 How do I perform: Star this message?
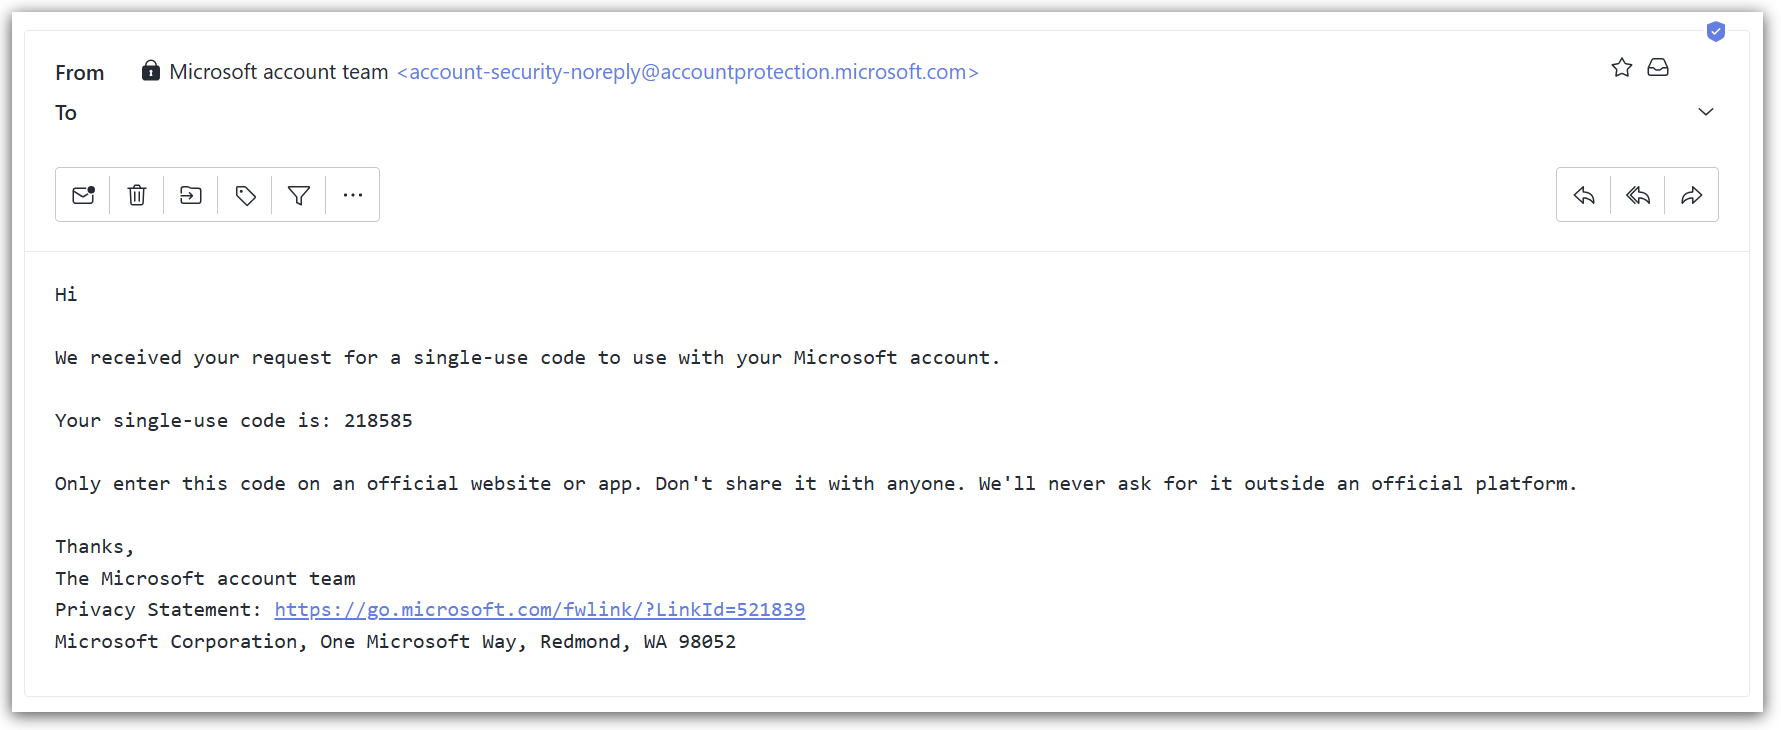click(x=1622, y=67)
